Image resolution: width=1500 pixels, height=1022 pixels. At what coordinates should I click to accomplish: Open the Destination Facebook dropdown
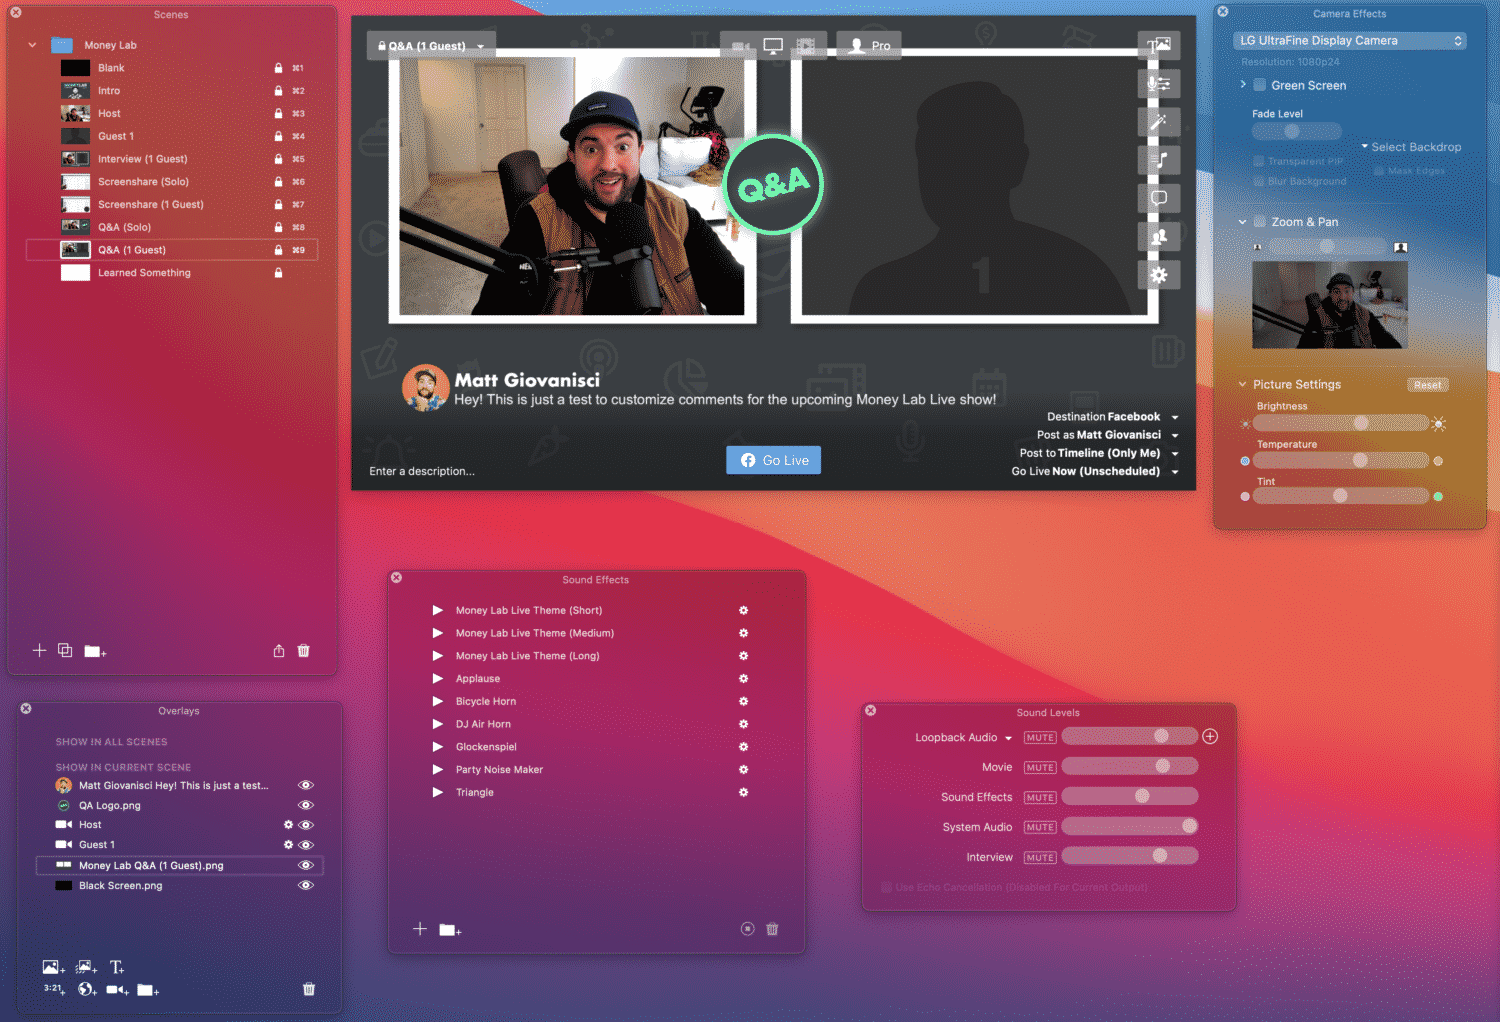(x=1112, y=417)
